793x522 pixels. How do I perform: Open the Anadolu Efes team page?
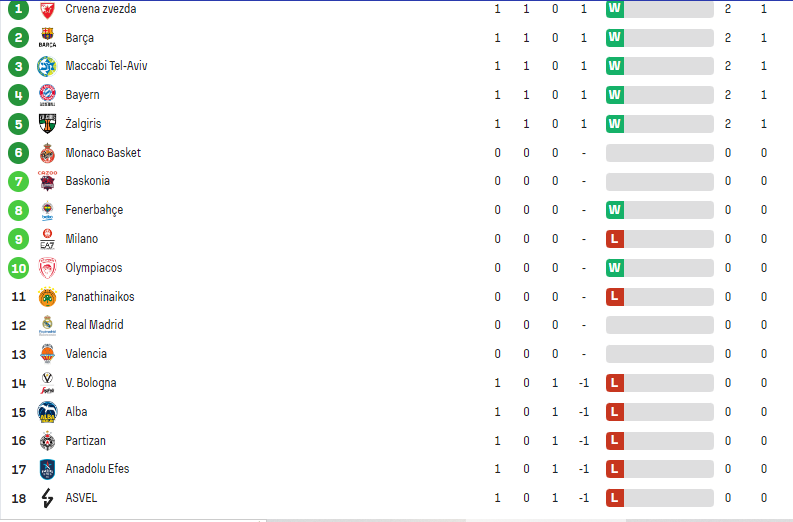point(97,469)
